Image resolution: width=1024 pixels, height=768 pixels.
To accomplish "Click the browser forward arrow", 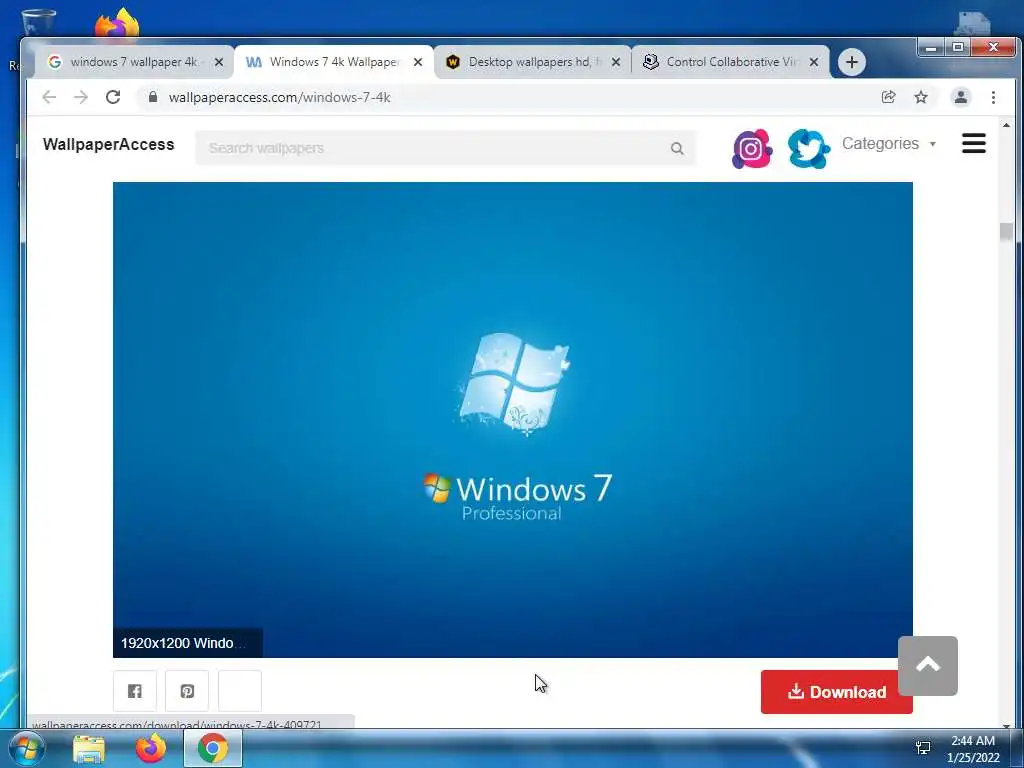I will pos(81,97).
